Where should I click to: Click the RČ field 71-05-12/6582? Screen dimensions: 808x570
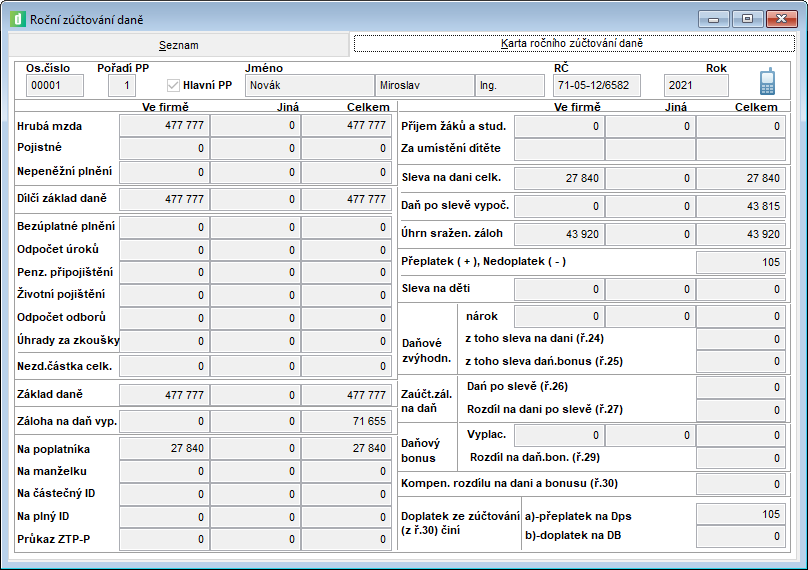(x=597, y=86)
